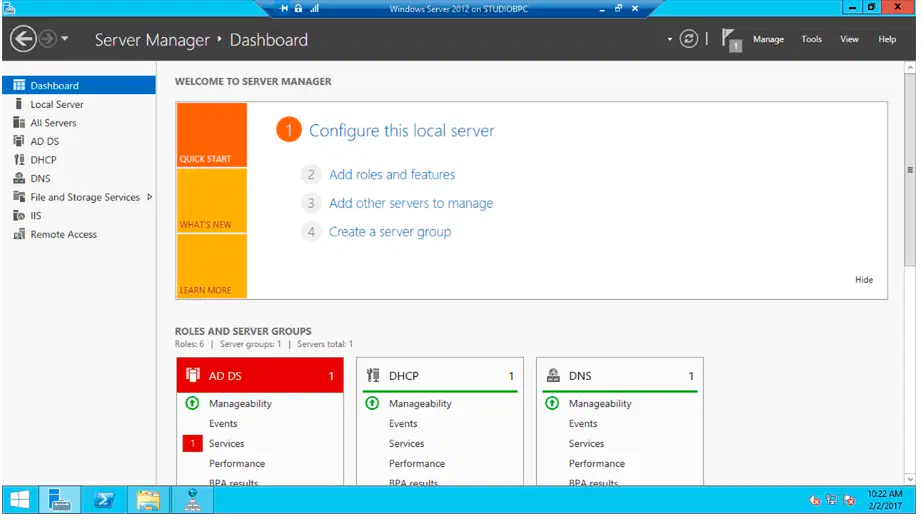Open Services in the DHCP tile
This screenshot has height=520, width=923.
coord(407,443)
